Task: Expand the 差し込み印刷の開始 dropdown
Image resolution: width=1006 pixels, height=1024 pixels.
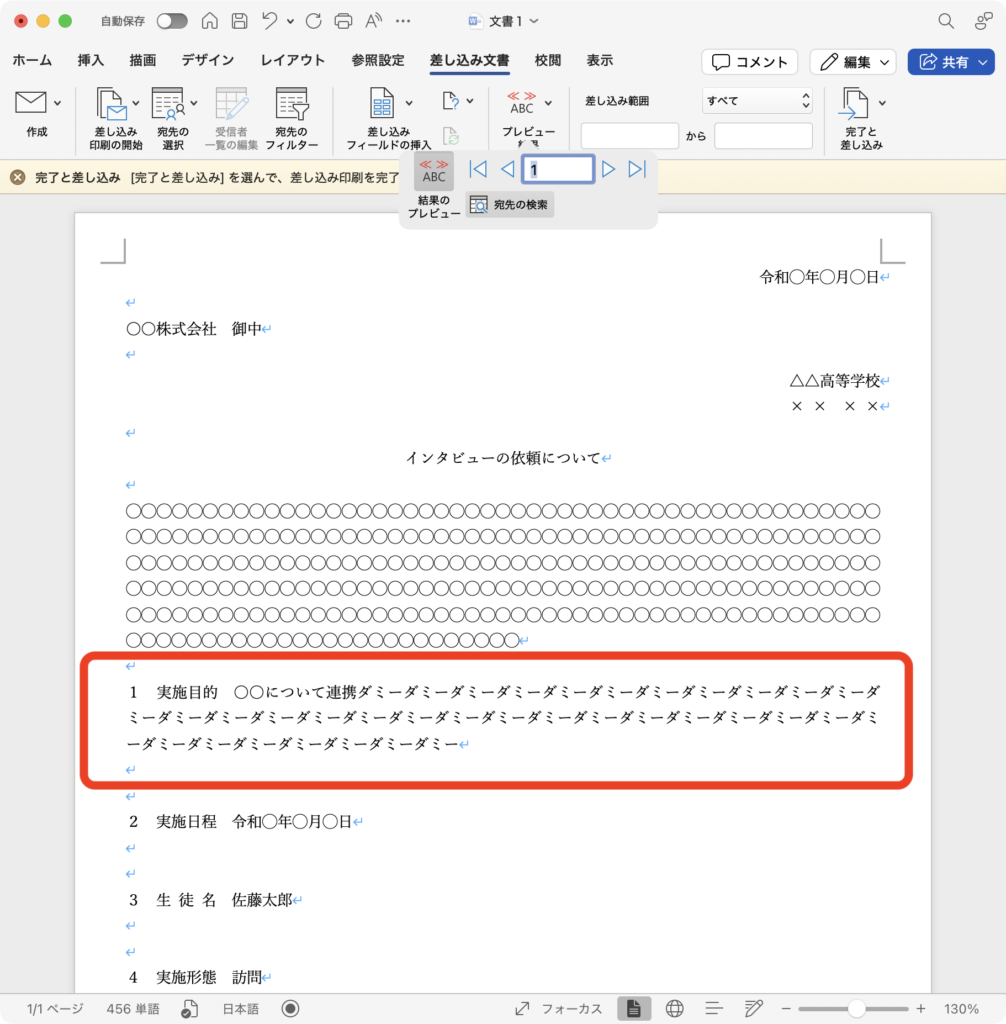Action: pos(135,103)
